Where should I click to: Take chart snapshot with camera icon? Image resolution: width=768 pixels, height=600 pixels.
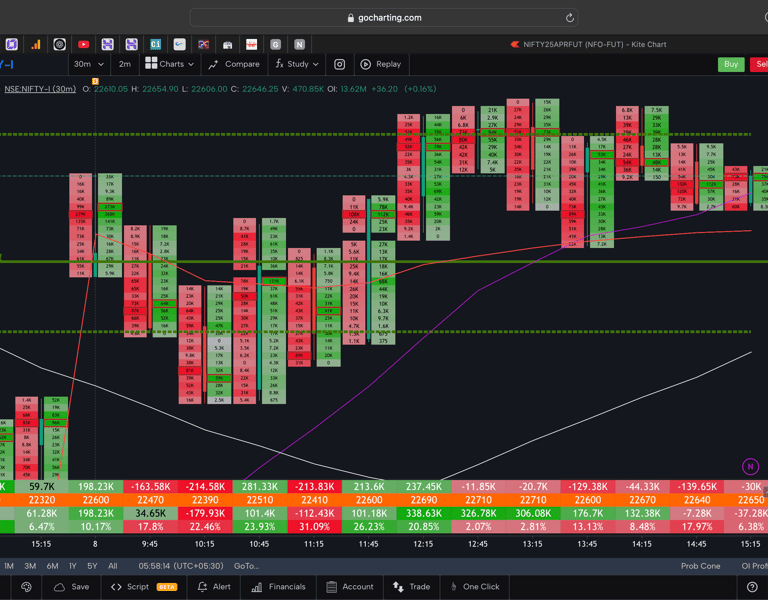(339, 64)
